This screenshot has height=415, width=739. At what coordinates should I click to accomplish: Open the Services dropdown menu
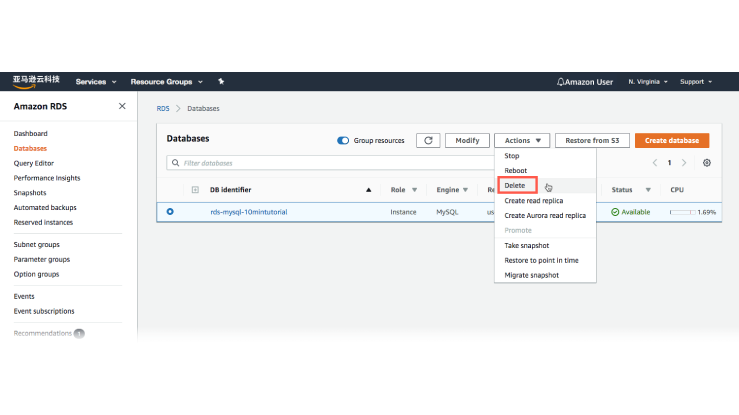point(96,81)
